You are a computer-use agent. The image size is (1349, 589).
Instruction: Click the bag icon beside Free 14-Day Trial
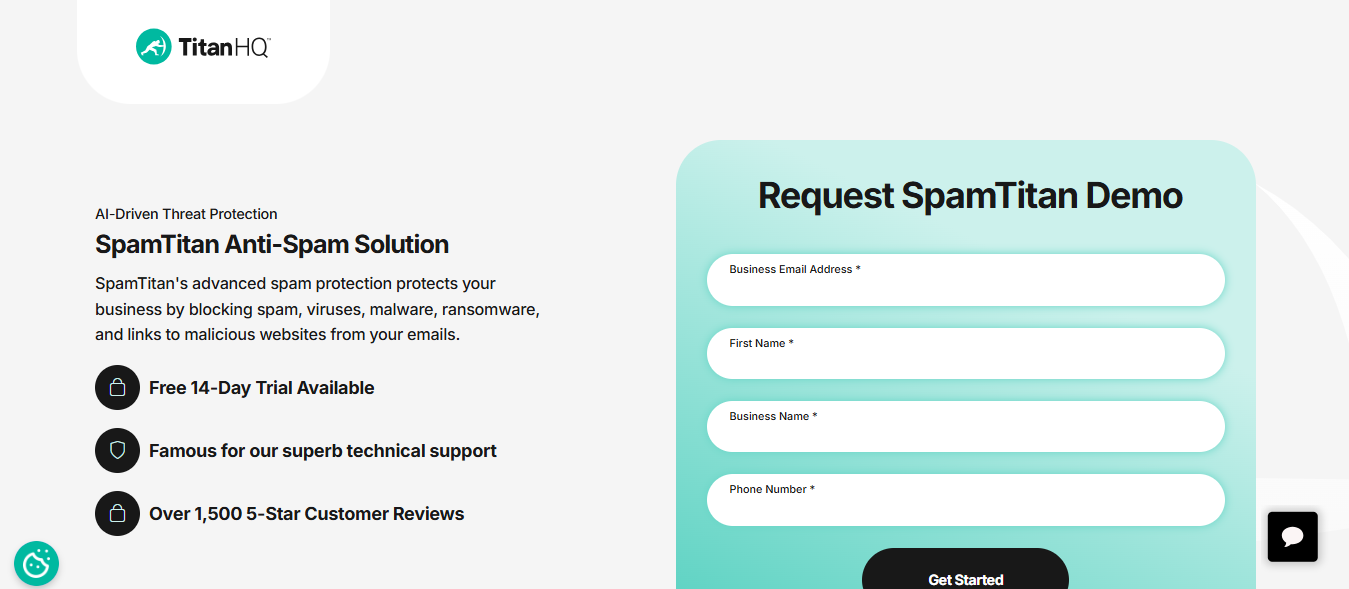(x=117, y=388)
